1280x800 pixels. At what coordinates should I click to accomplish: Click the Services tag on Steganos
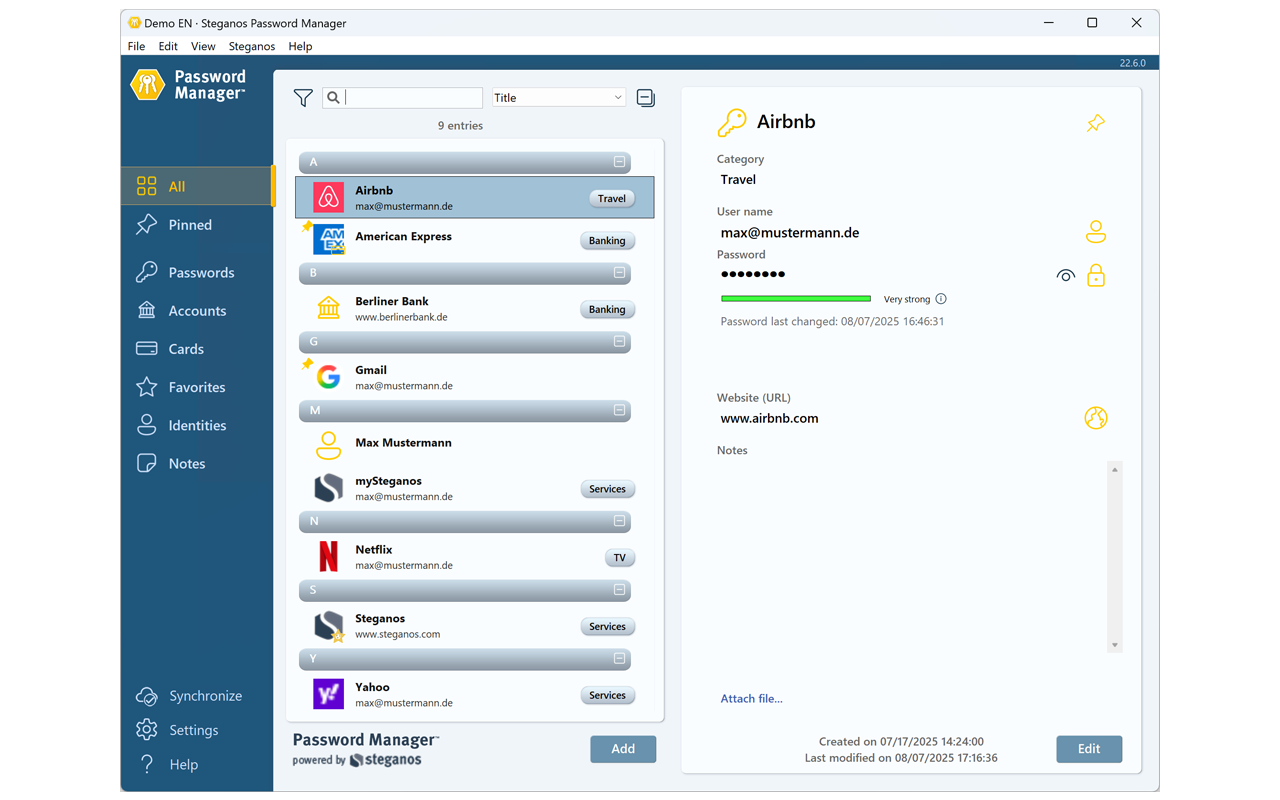click(x=607, y=626)
